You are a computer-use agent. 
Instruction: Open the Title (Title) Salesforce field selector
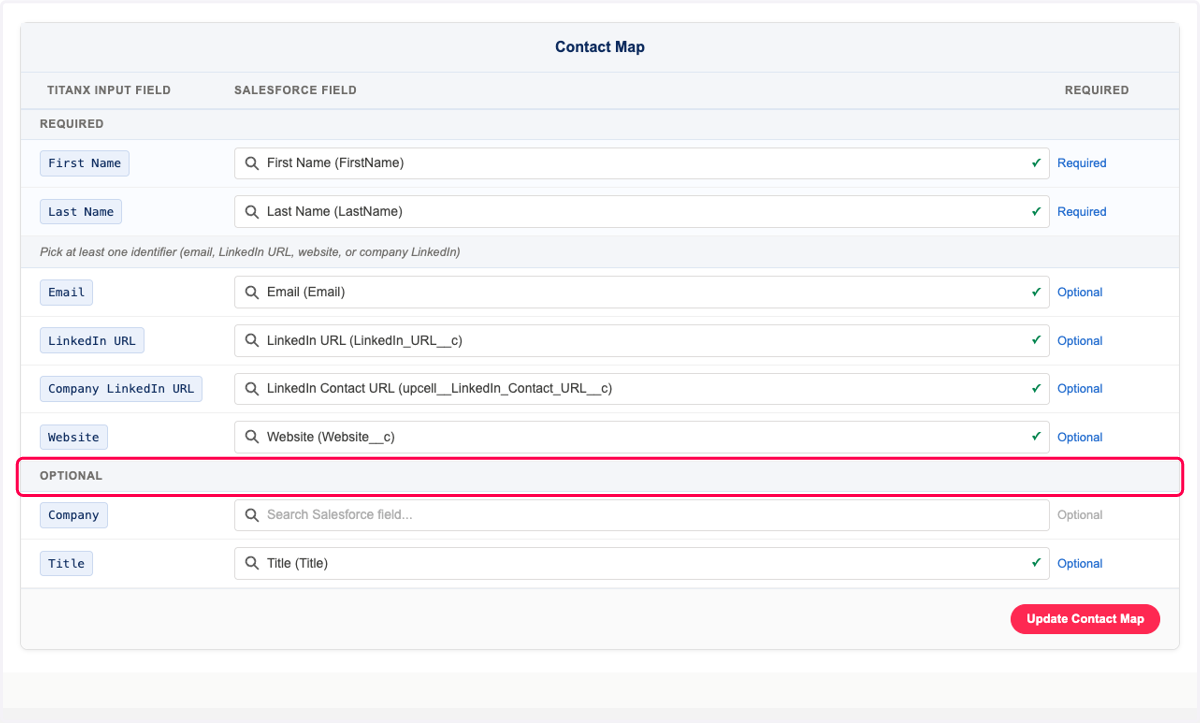[x=642, y=563]
